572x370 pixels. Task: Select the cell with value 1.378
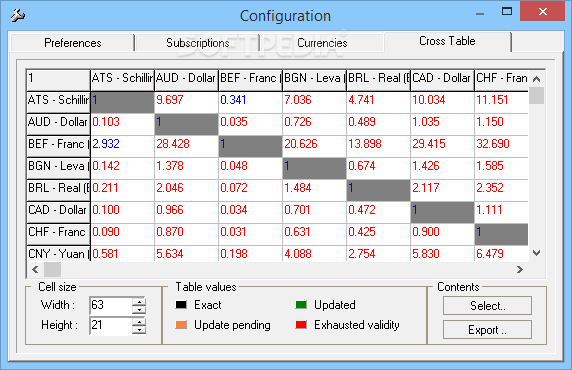186,168
